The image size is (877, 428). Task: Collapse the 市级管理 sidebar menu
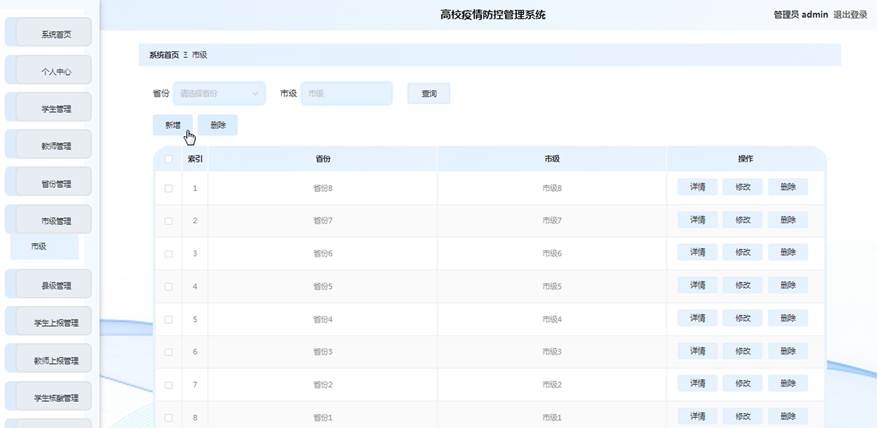point(49,219)
